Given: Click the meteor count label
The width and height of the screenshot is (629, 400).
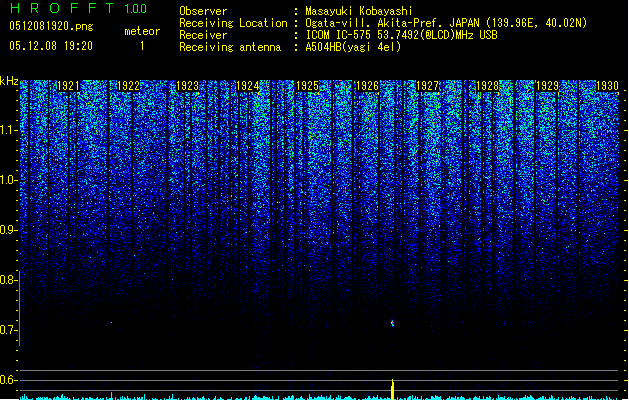Looking at the screenshot, I should point(142,31).
